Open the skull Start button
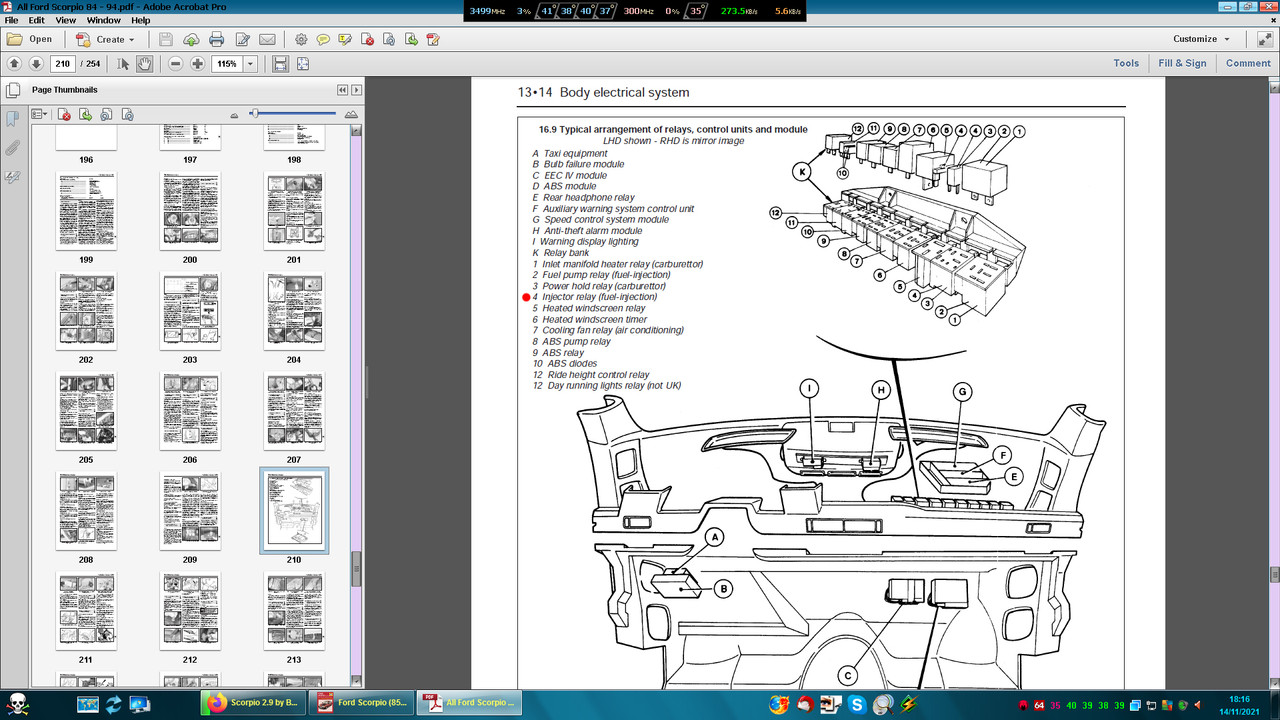 coord(19,704)
